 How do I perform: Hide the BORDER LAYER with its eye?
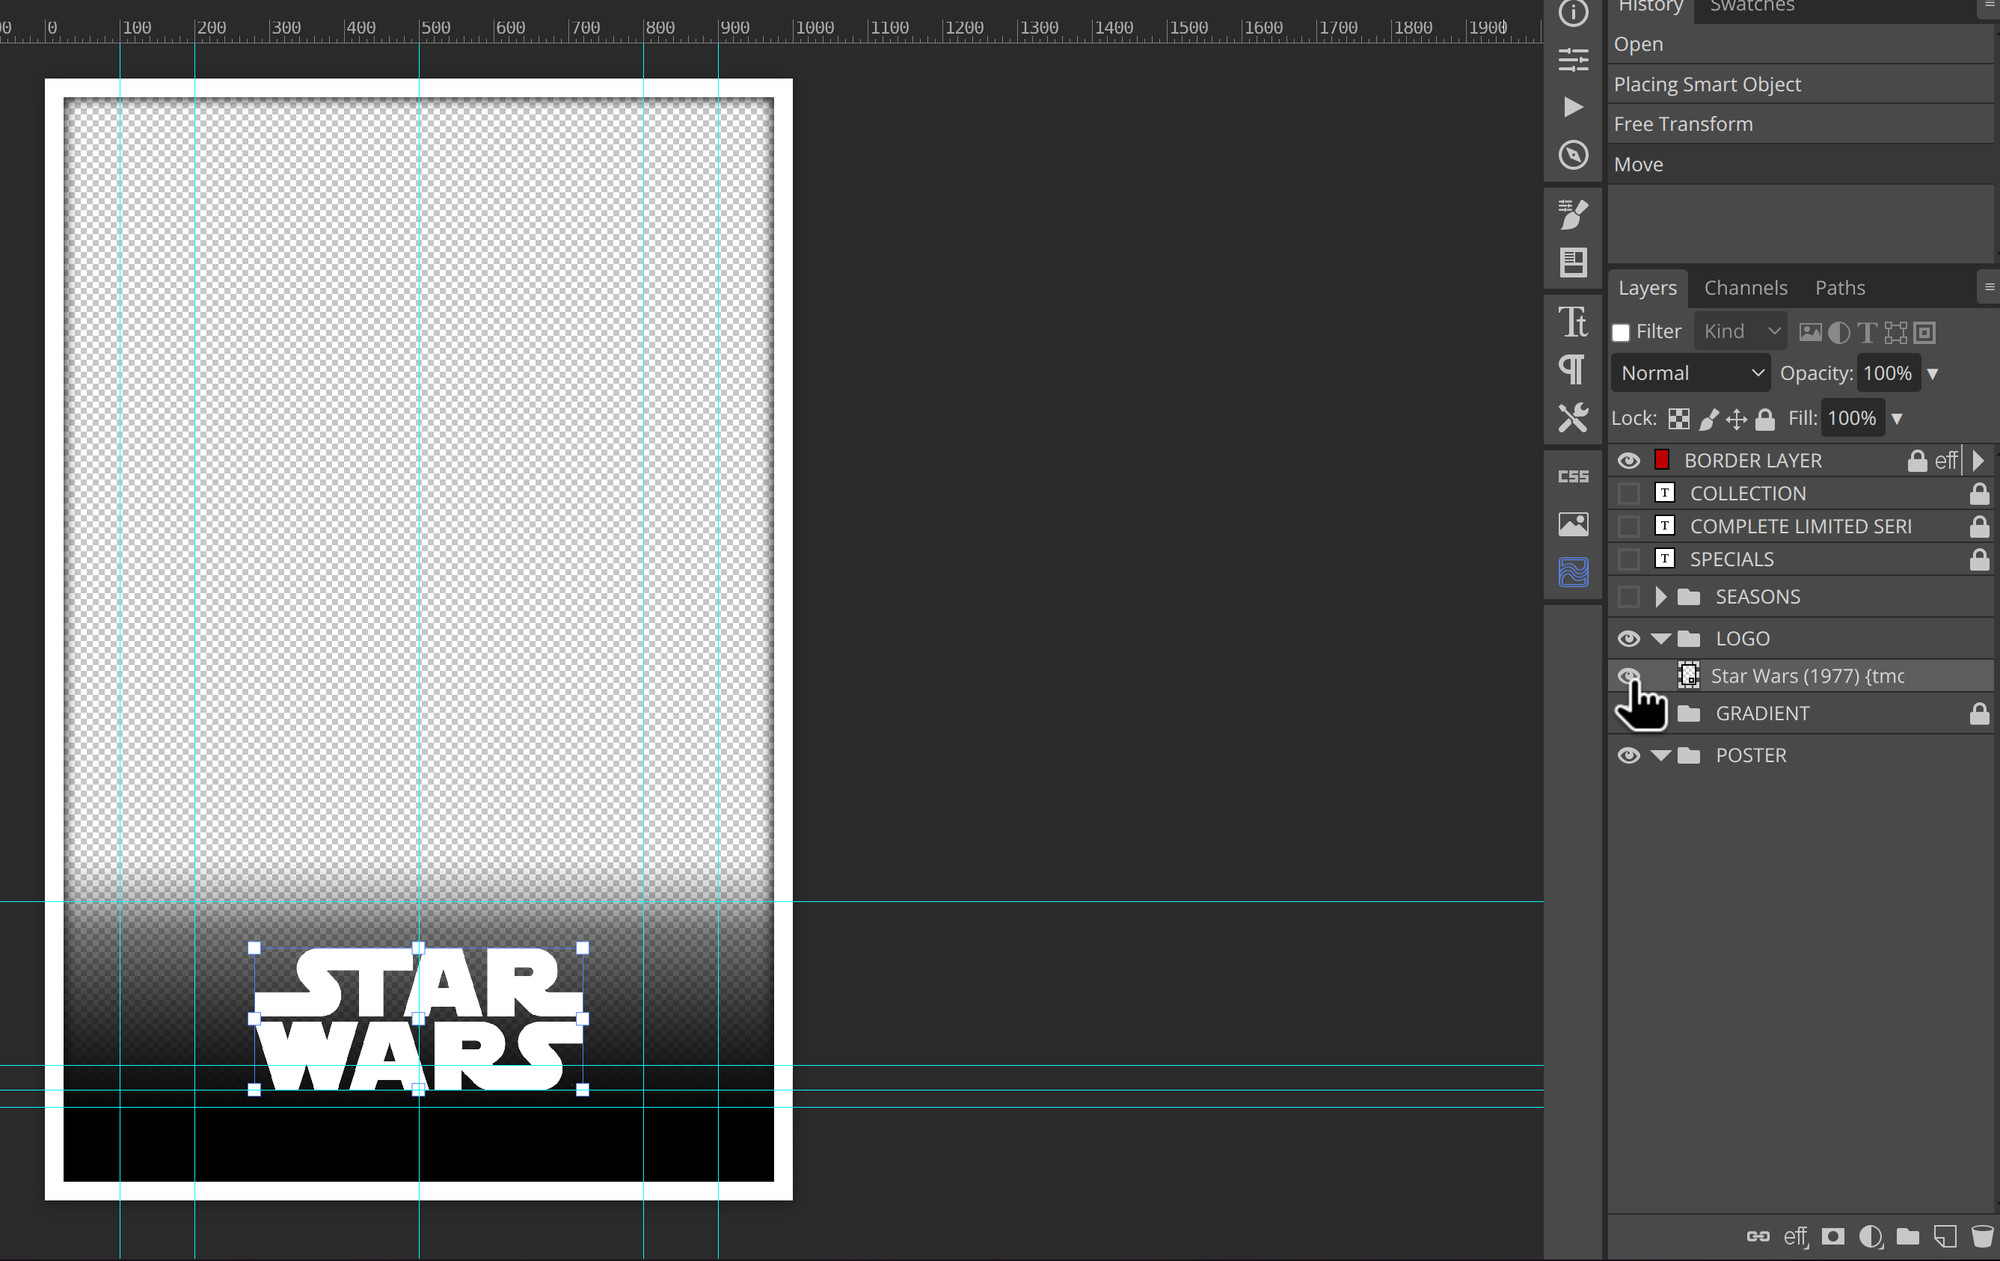[x=1629, y=460]
